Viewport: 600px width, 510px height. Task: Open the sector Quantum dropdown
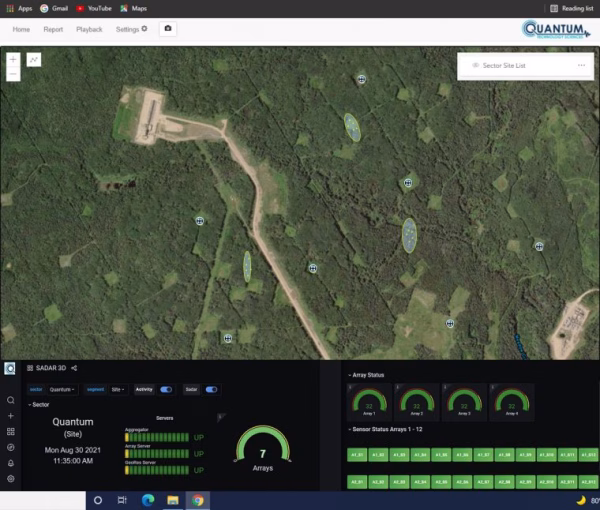pos(62,389)
